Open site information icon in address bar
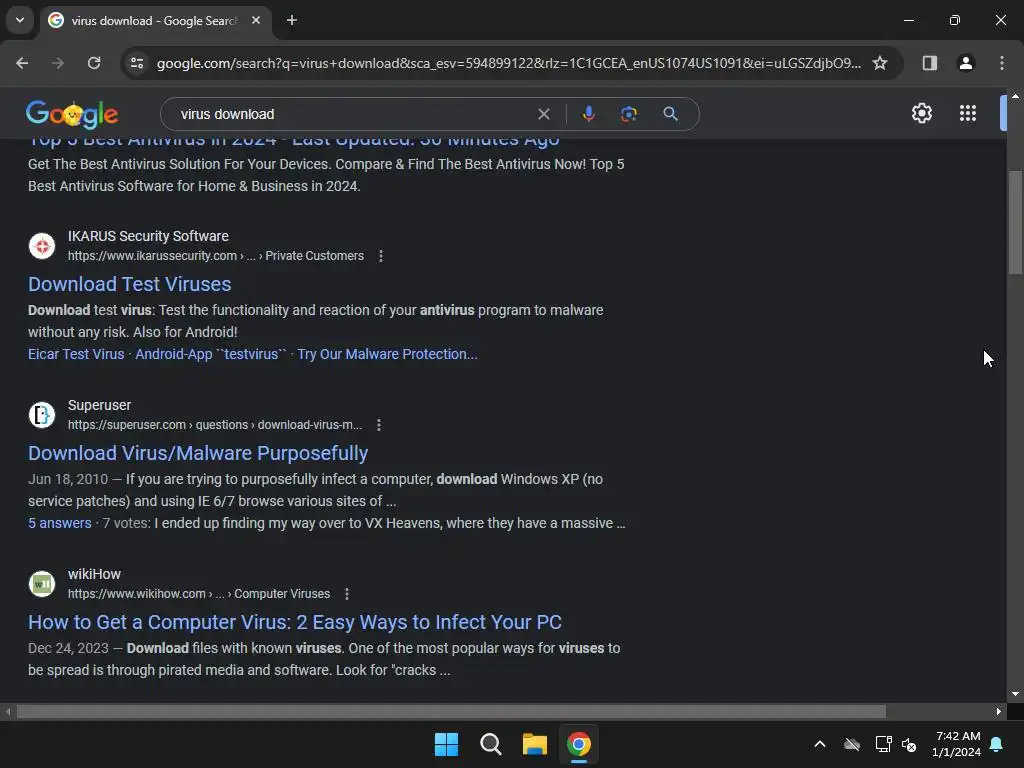 click(136, 63)
